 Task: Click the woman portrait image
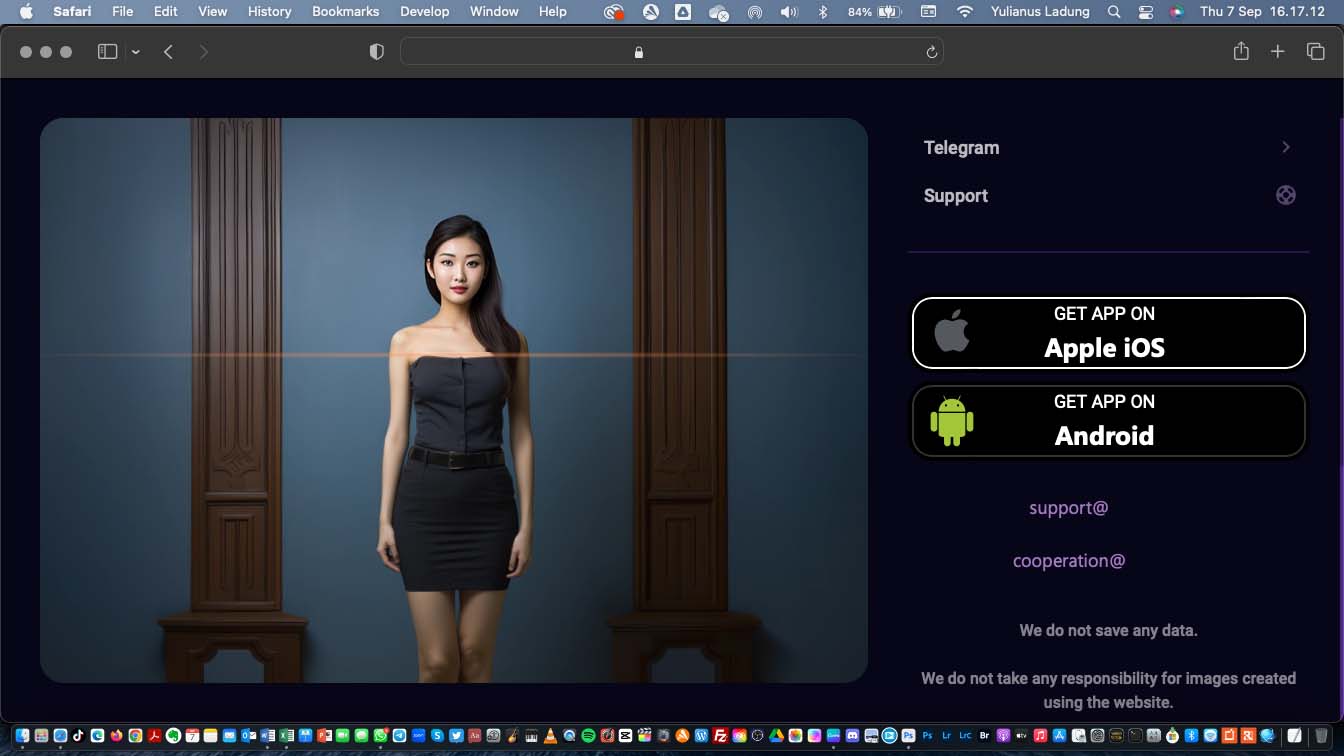point(454,400)
